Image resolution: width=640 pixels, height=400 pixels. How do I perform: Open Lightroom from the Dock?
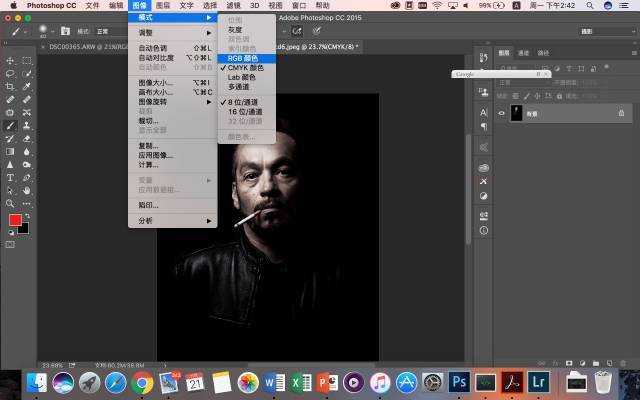coord(538,381)
